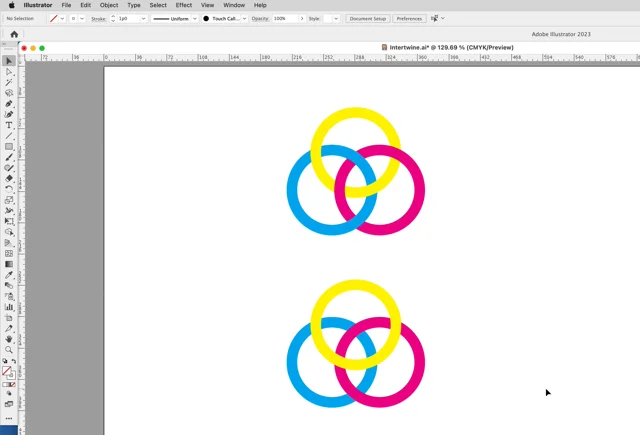Select the Paintbrush tool
640x435 pixels.
pyautogui.click(x=9, y=157)
